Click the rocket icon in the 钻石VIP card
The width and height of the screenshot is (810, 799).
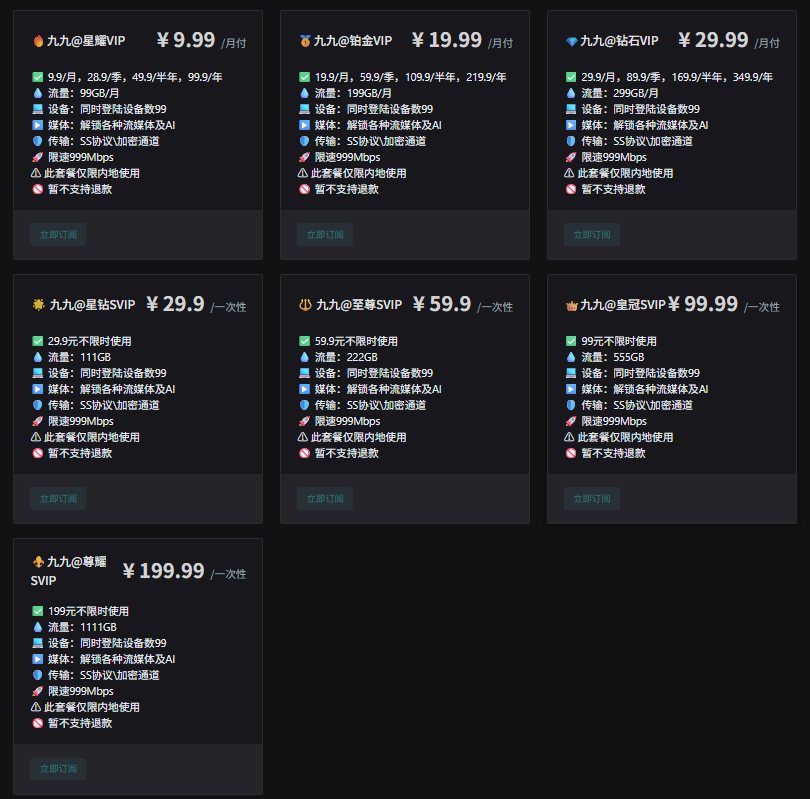[x=571, y=157]
